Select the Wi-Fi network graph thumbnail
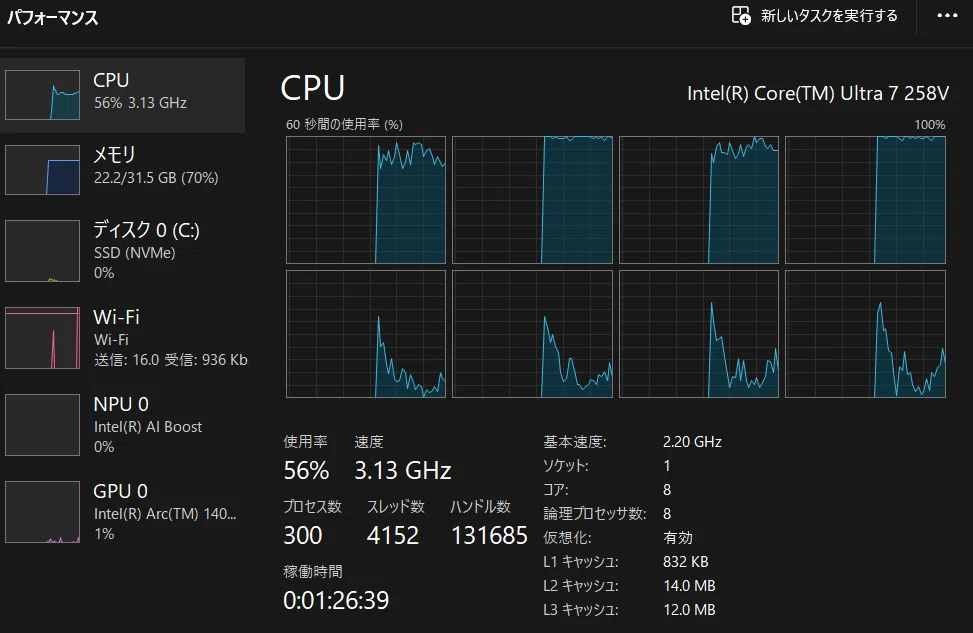 point(43,338)
